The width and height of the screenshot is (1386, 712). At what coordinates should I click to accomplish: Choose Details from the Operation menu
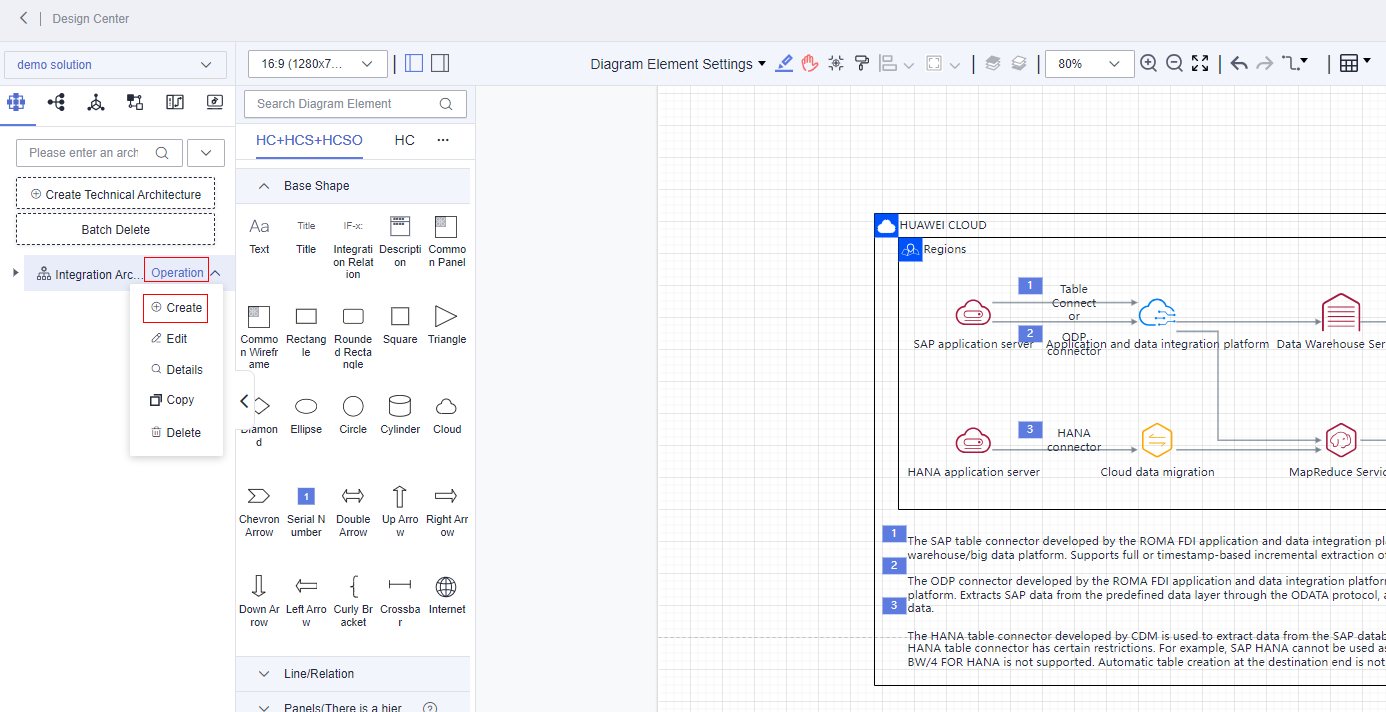click(176, 370)
